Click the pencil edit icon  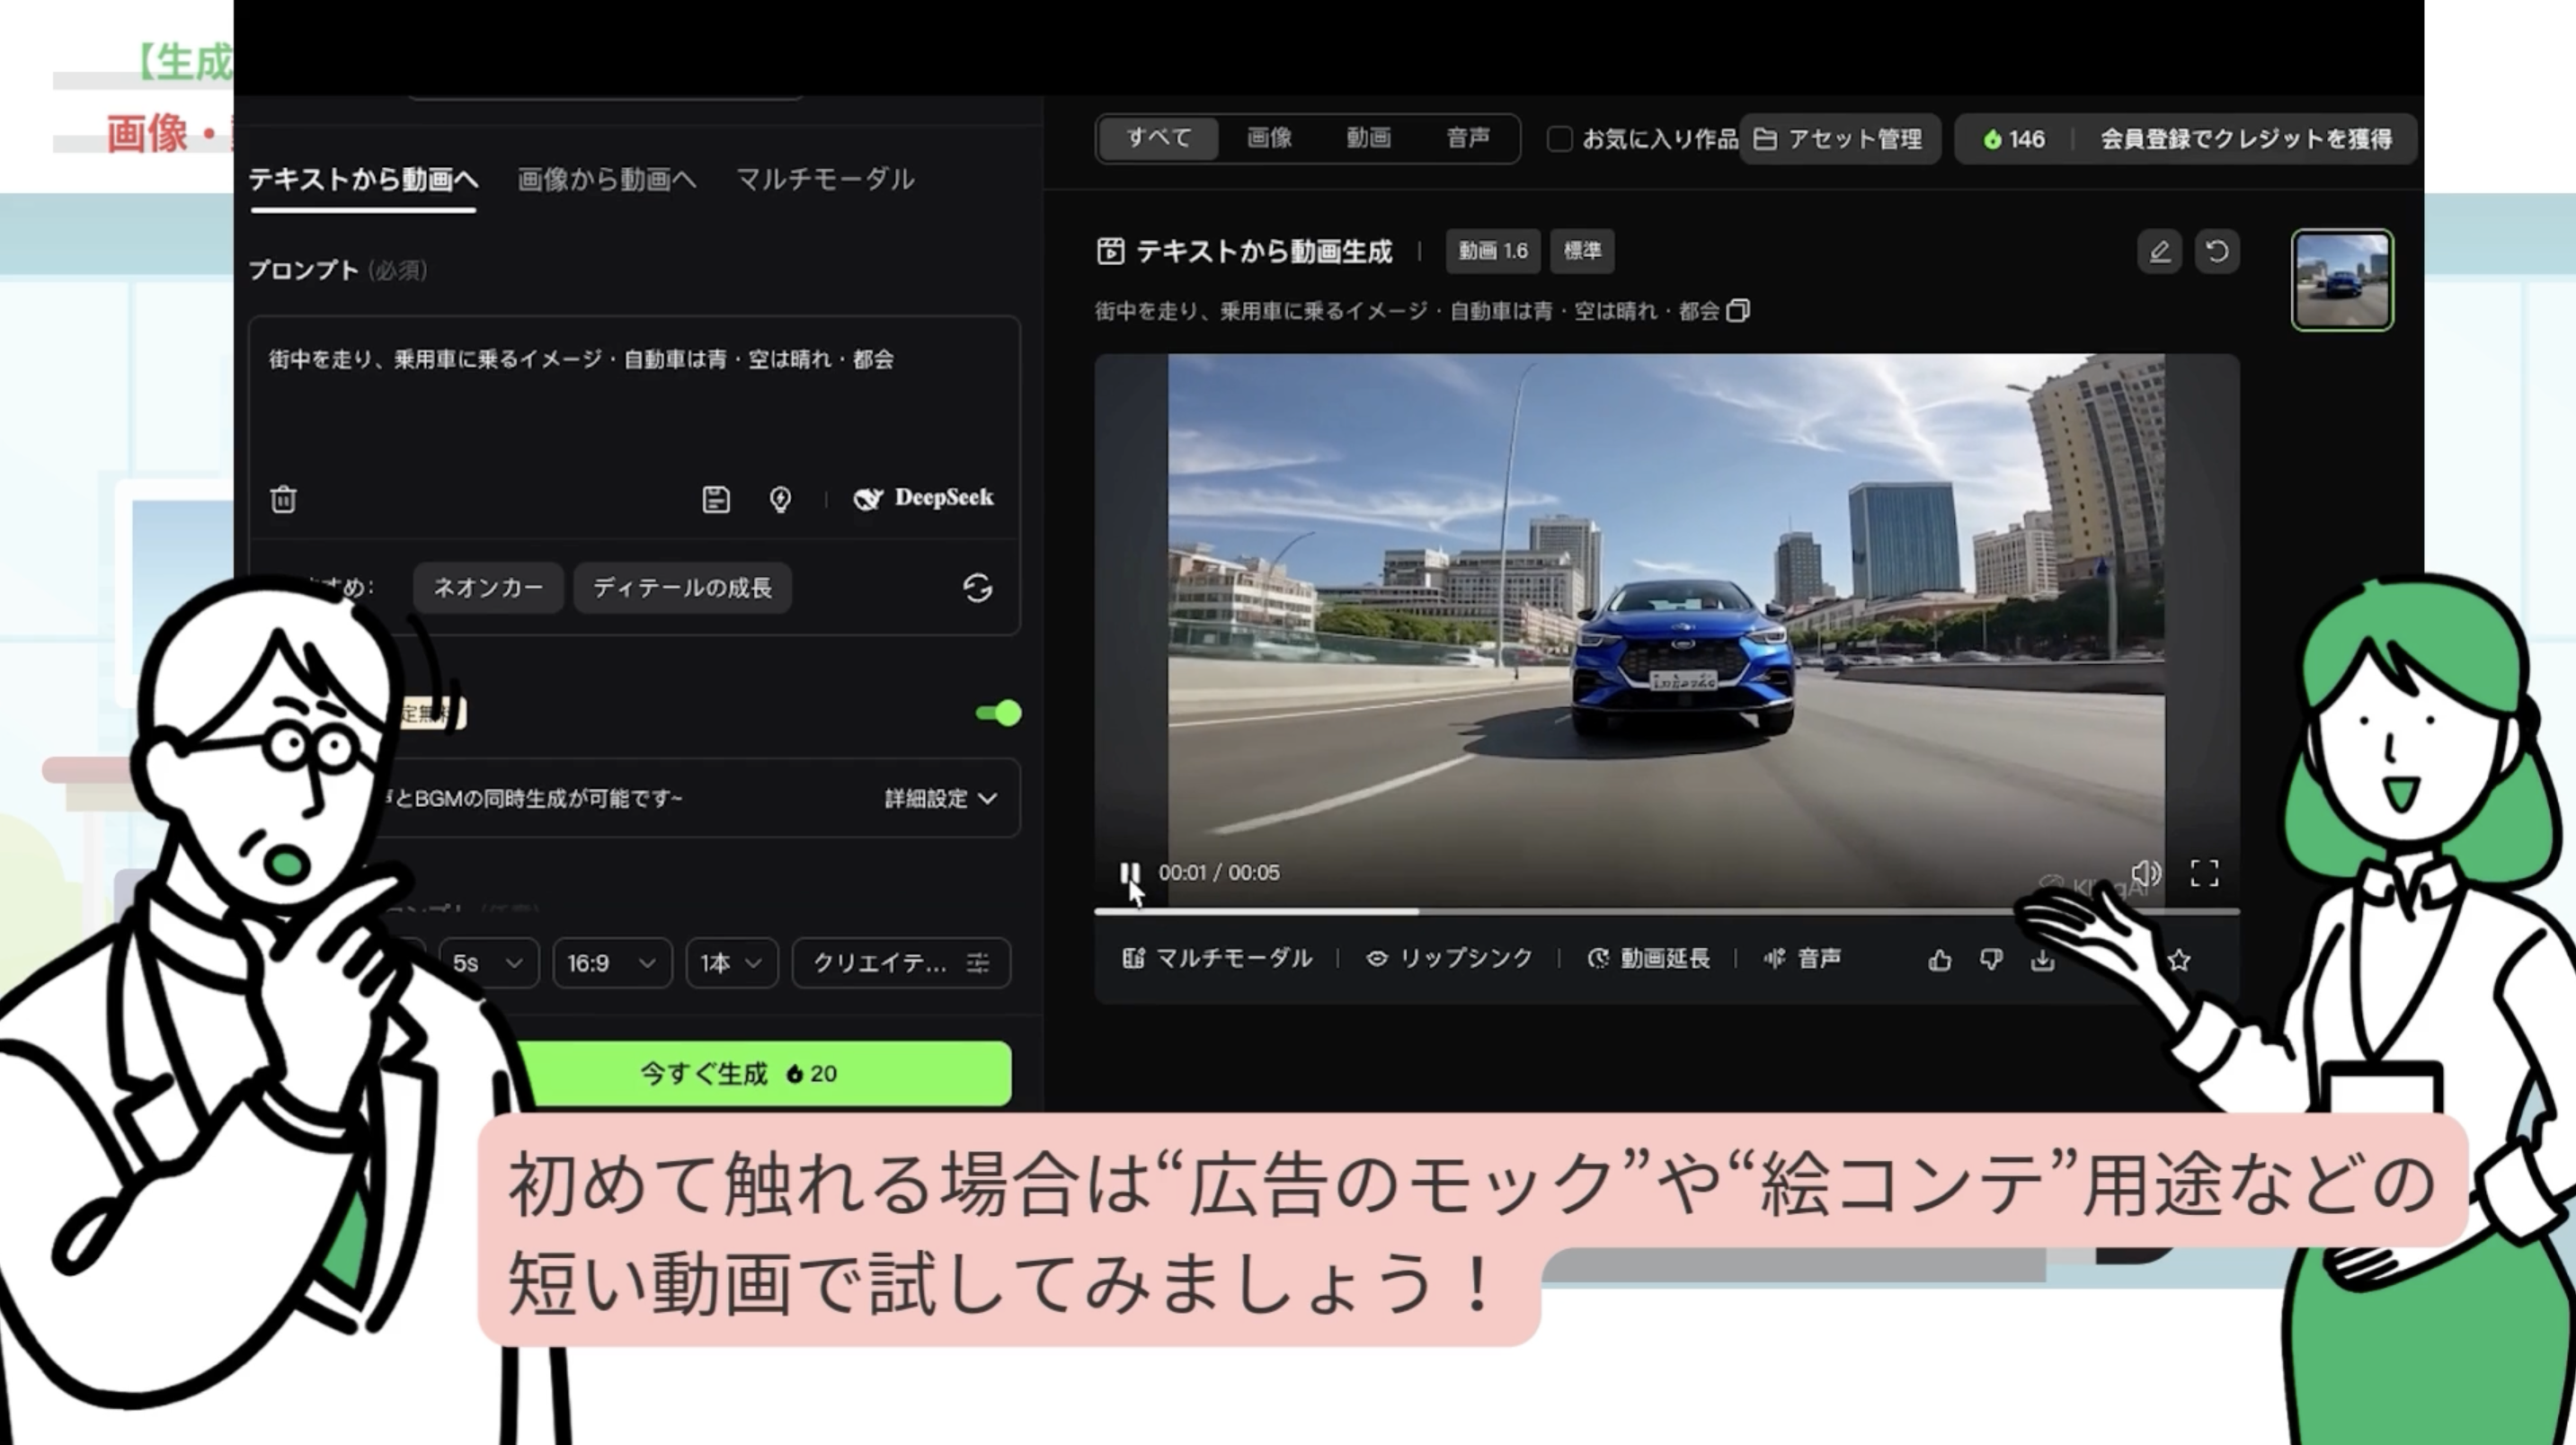coord(2159,252)
